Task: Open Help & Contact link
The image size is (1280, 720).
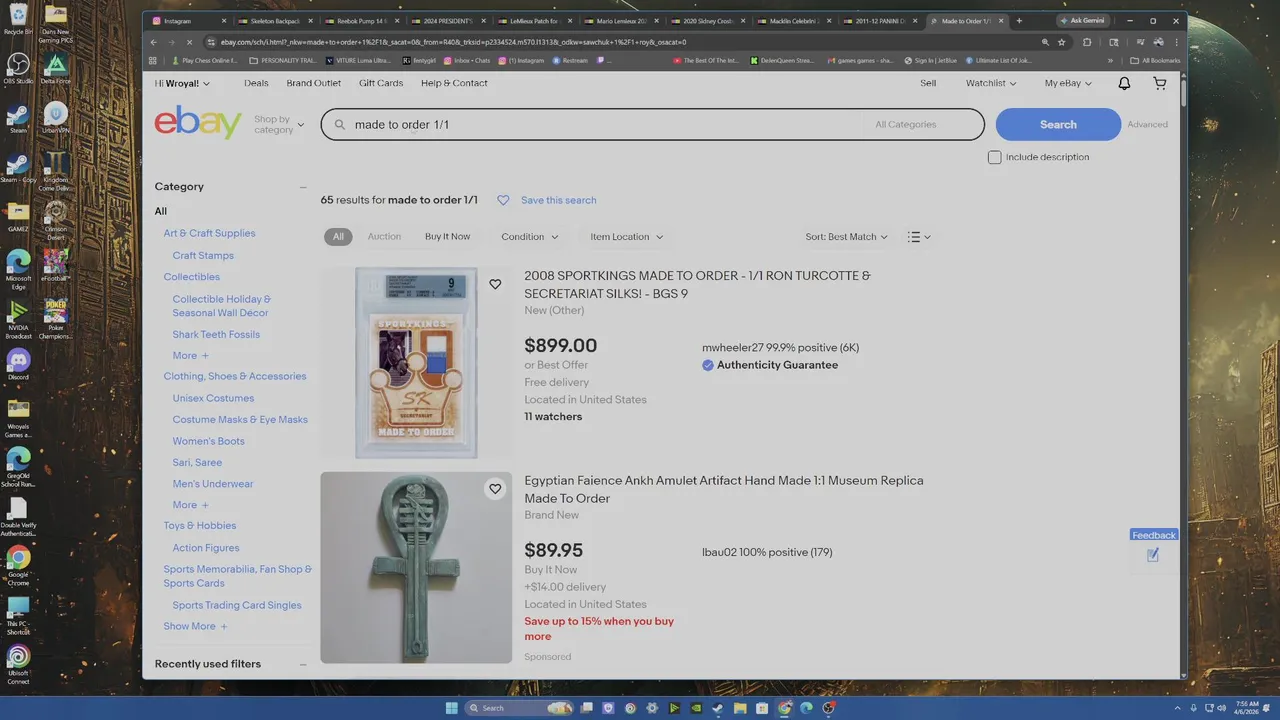Action: pyautogui.click(x=454, y=83)
